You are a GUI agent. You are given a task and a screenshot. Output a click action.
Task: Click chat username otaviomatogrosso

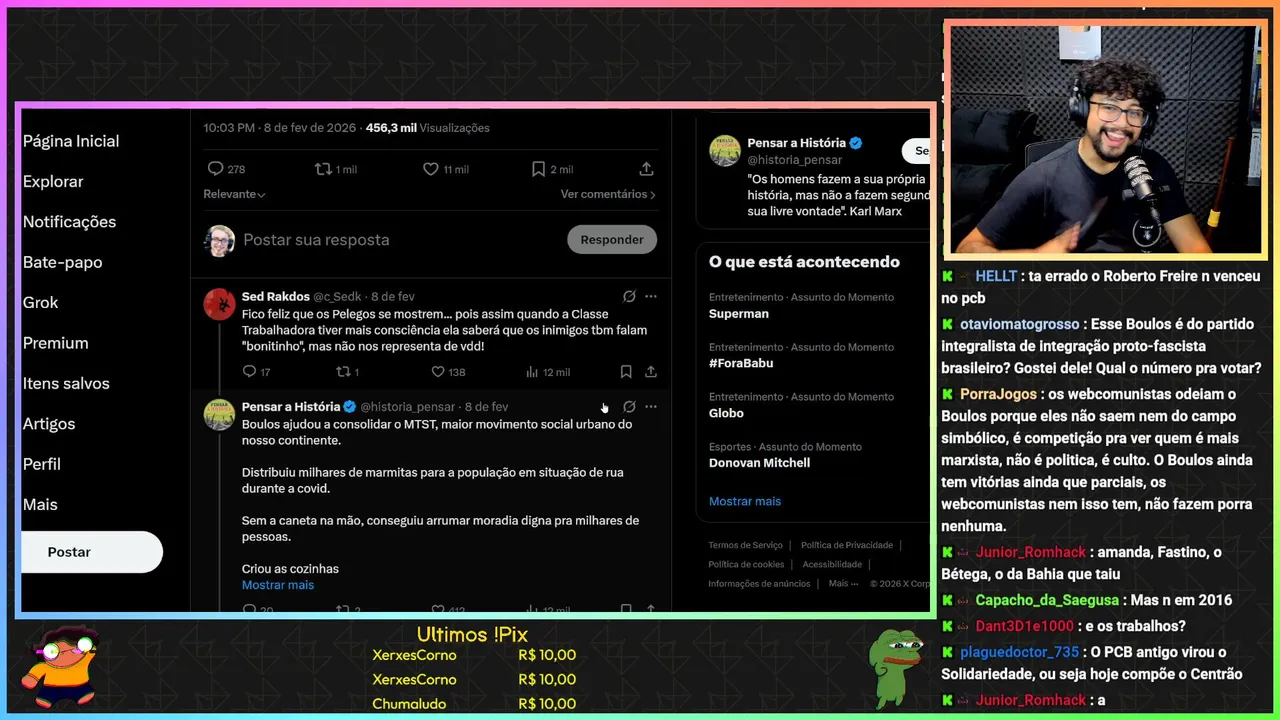coord(1020,324)
